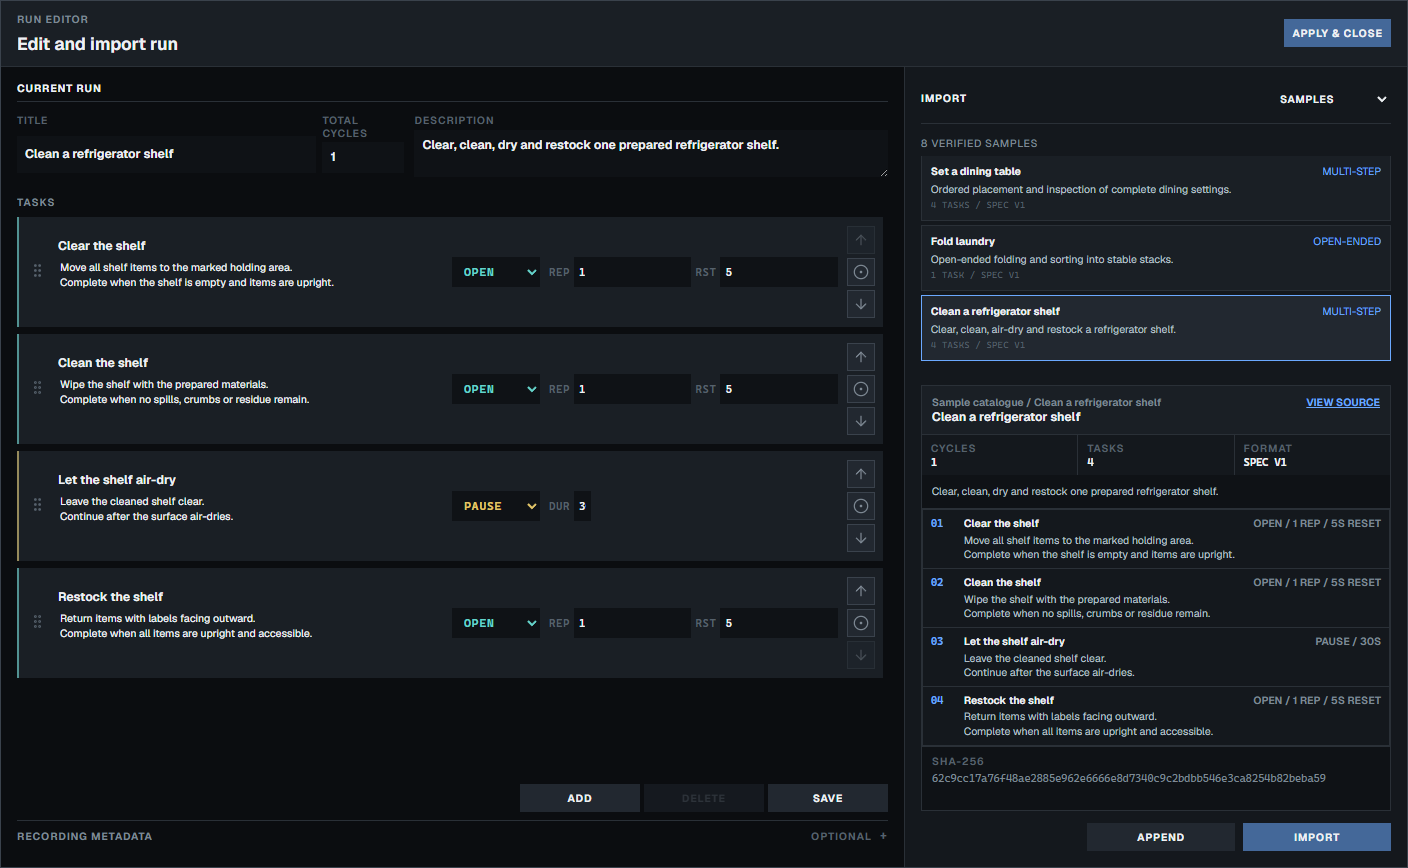Select the Clean a refrigerator shelf sample card
1408x868 pixels.
1156,328
